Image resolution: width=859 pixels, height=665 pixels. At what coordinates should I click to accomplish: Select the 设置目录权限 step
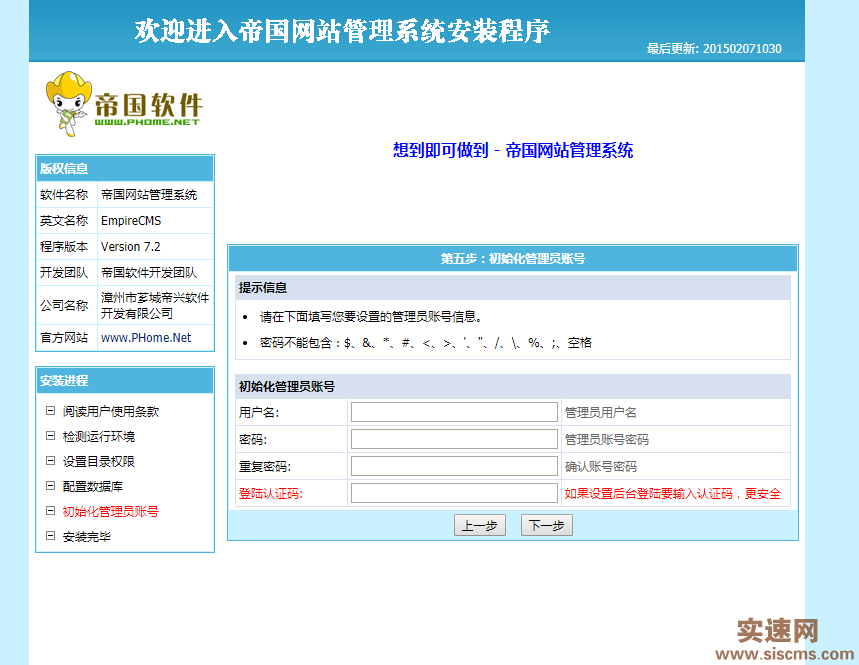pos(99,461)
